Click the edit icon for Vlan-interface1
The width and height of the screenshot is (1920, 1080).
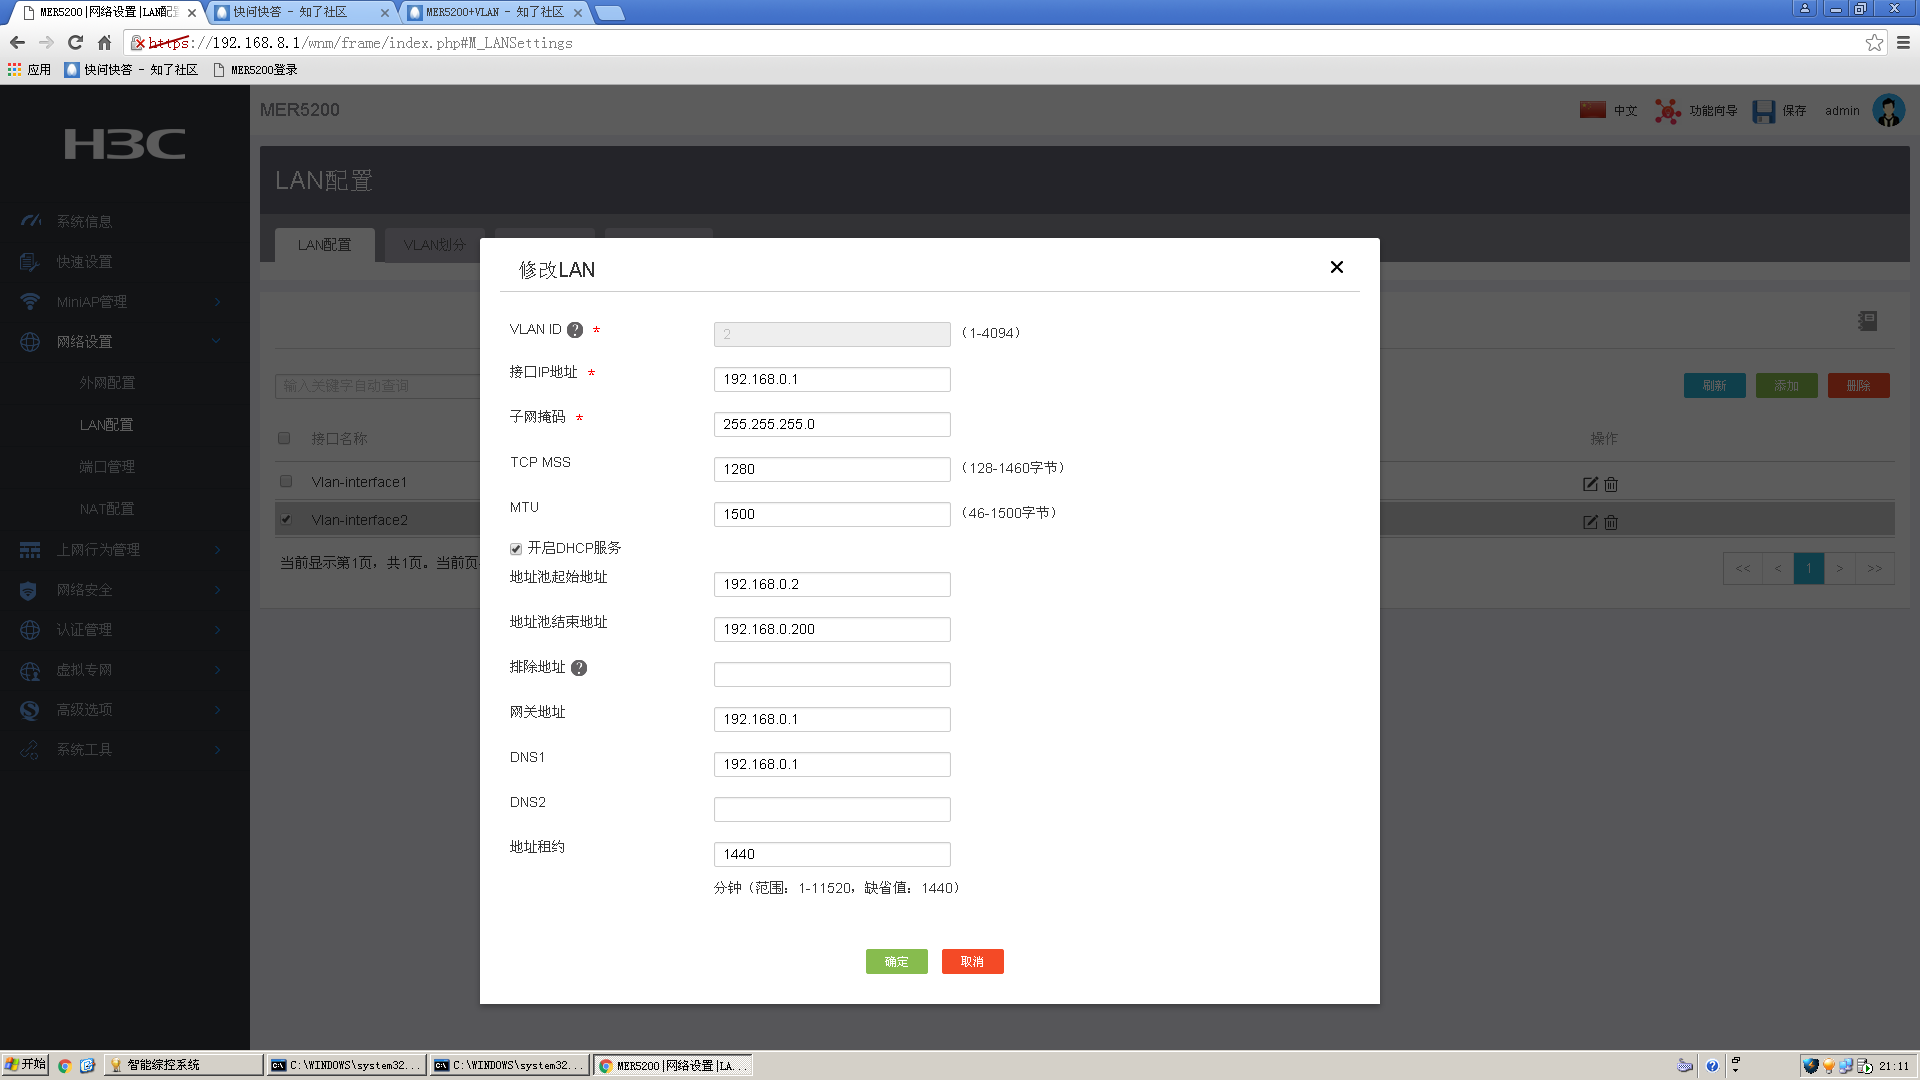[x=1590, y=484]
